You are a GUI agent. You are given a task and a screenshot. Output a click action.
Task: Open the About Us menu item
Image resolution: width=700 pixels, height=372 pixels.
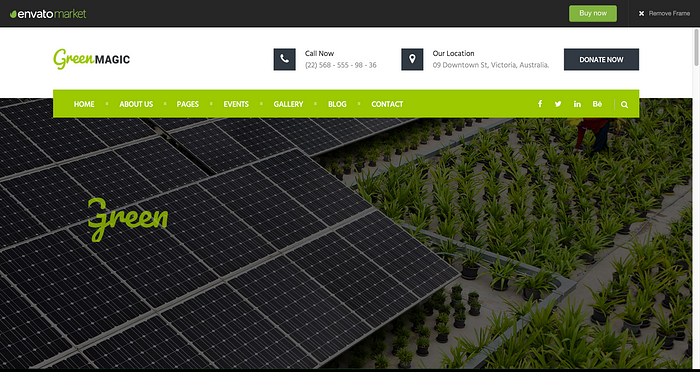click(136, 104)
